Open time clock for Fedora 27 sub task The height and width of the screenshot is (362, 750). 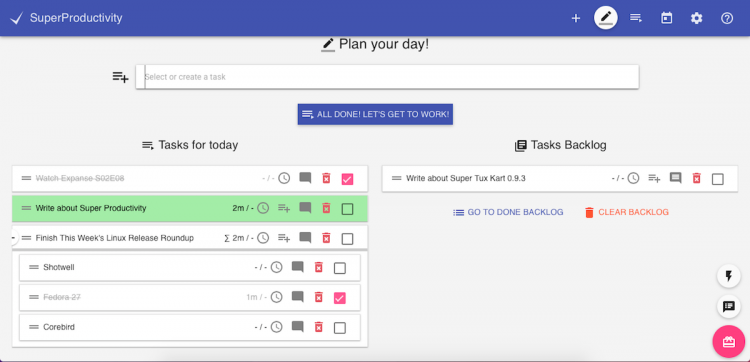(x=276, y=297)
